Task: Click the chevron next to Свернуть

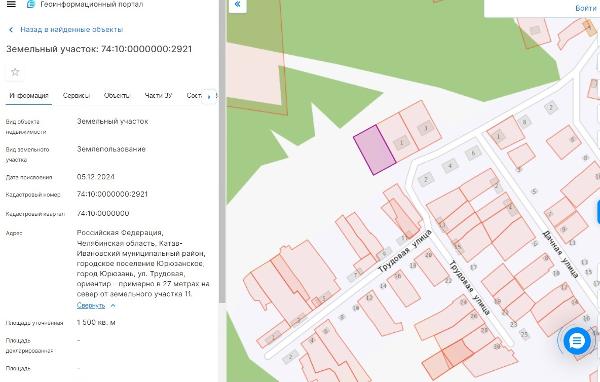Action: point(112,305)
